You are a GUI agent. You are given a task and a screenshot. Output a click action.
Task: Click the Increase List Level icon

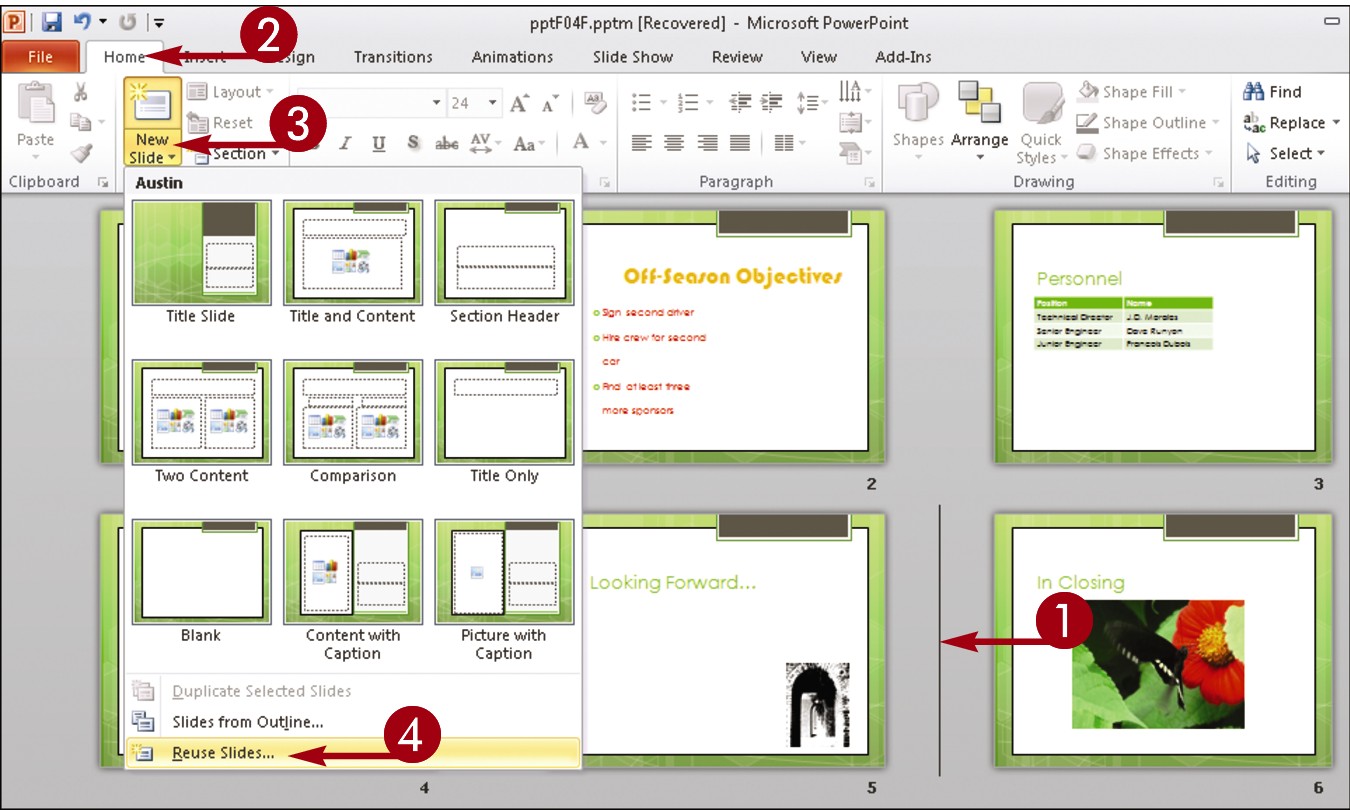pyautogui.click(x=773, y=102)
